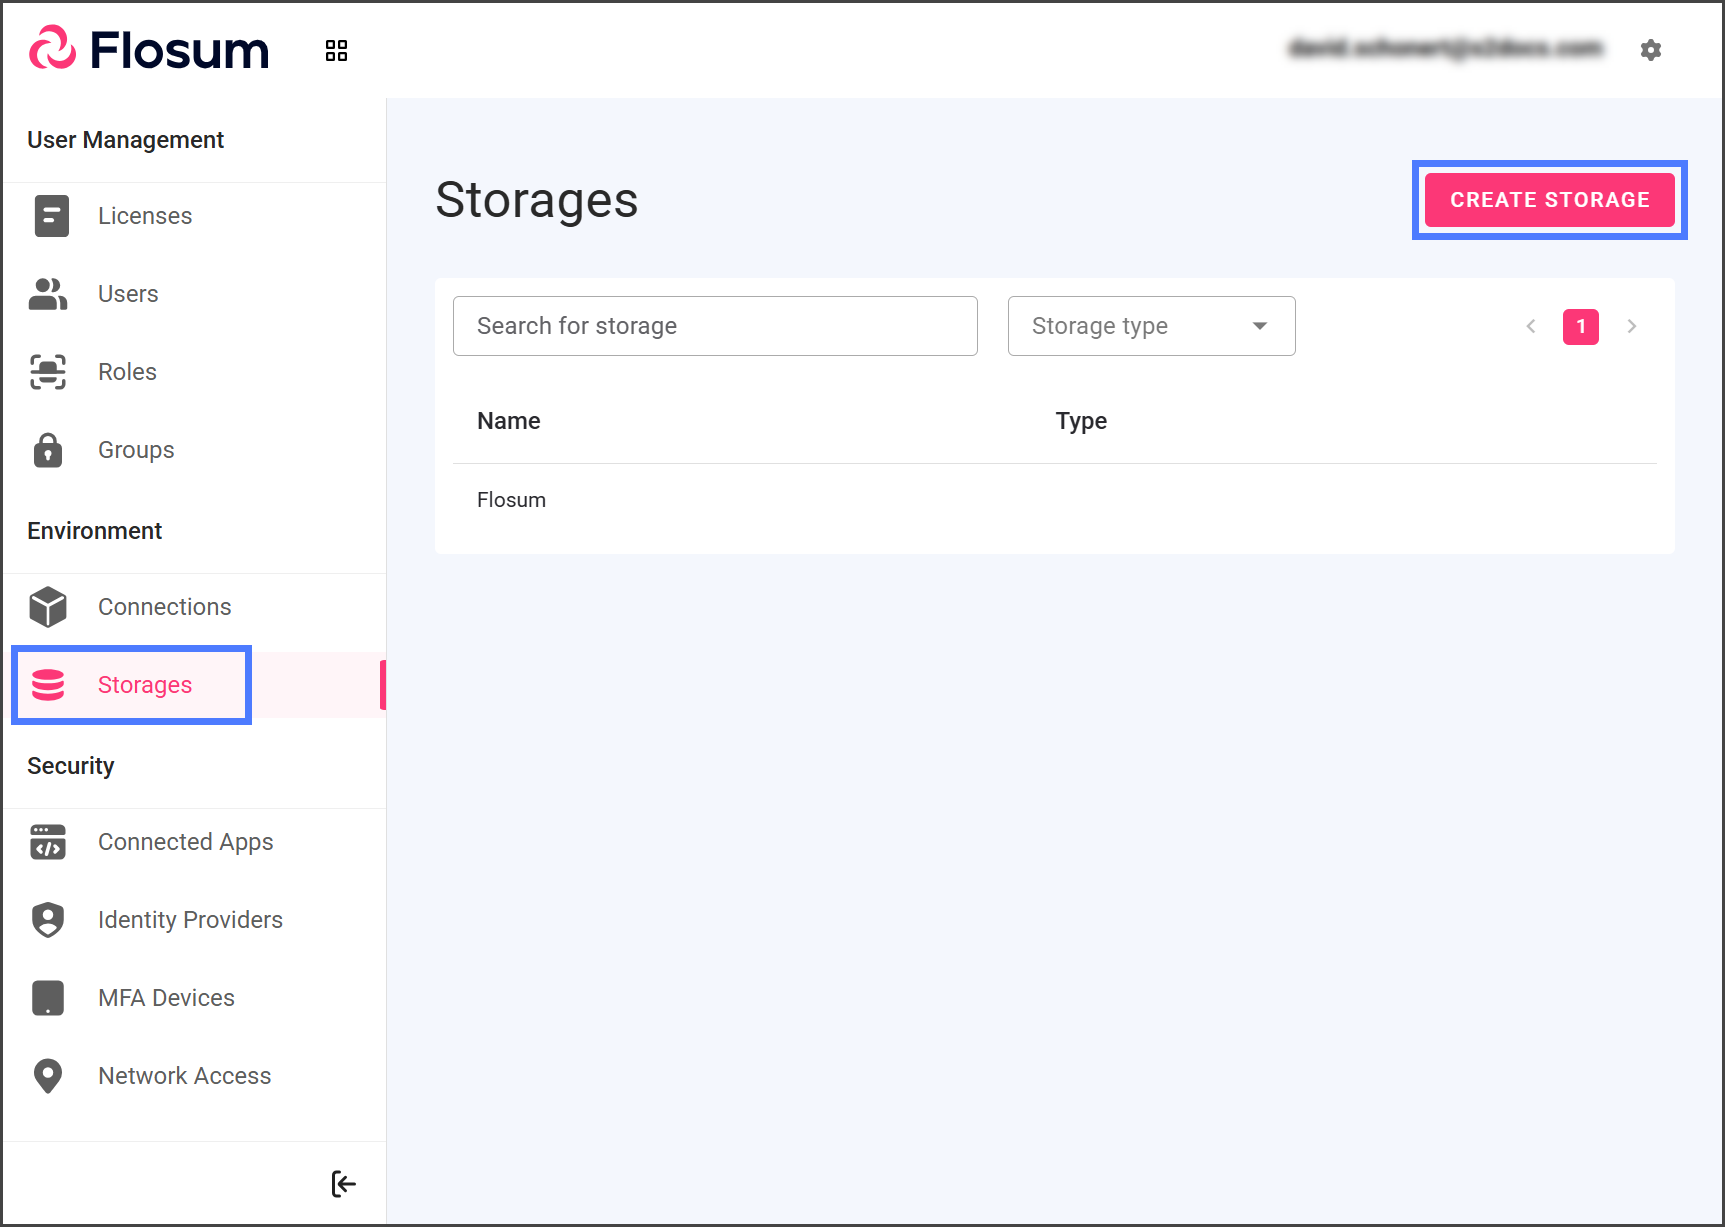Click the Licenses document icon
This screenshot has width=1725, height=1227.
click(51, 216)
